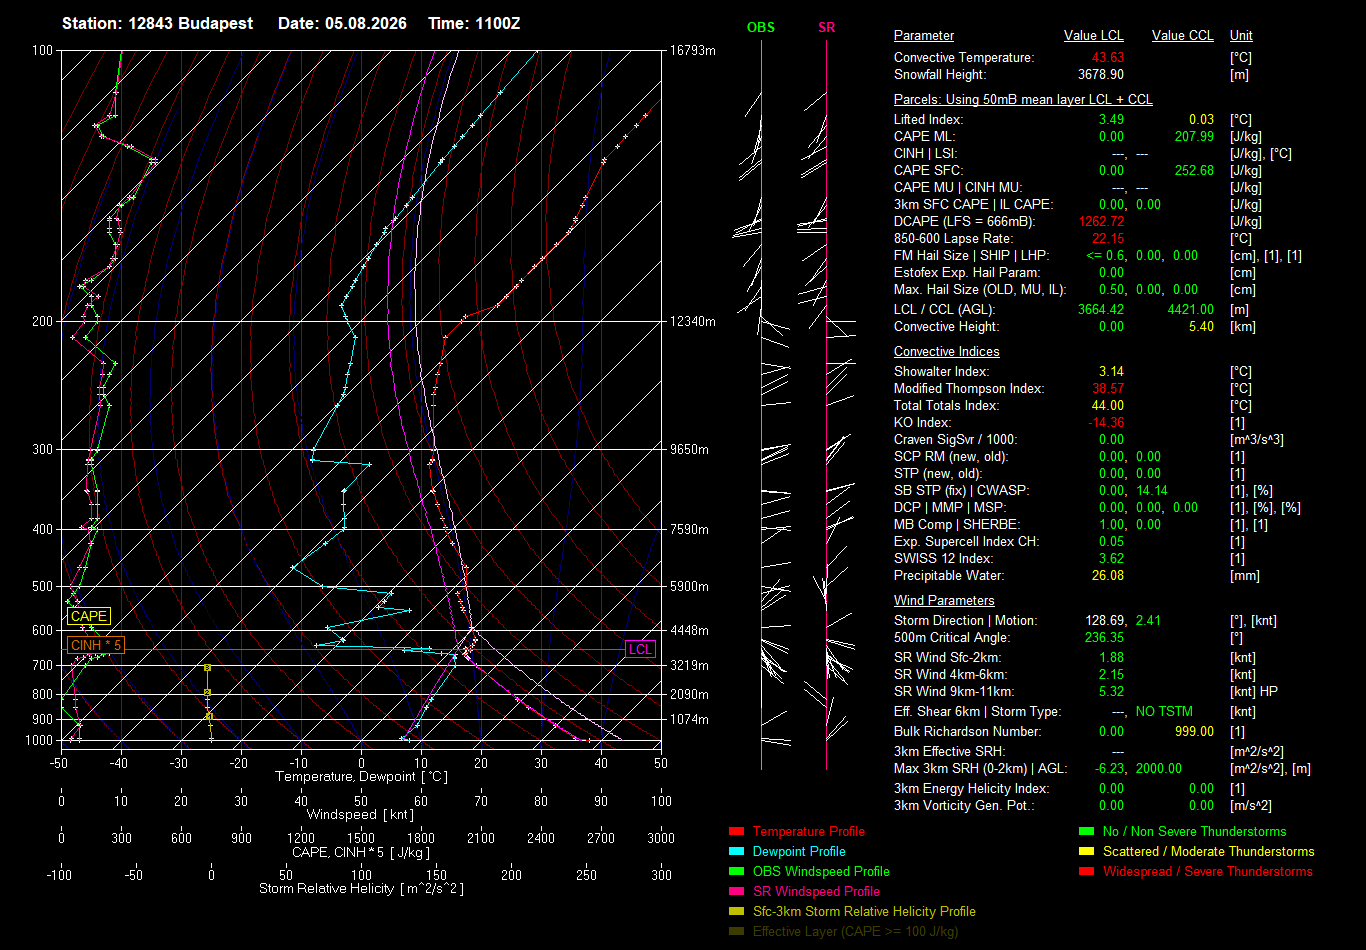Click the red Temperature Profile legend swatch

click(737, 831)
